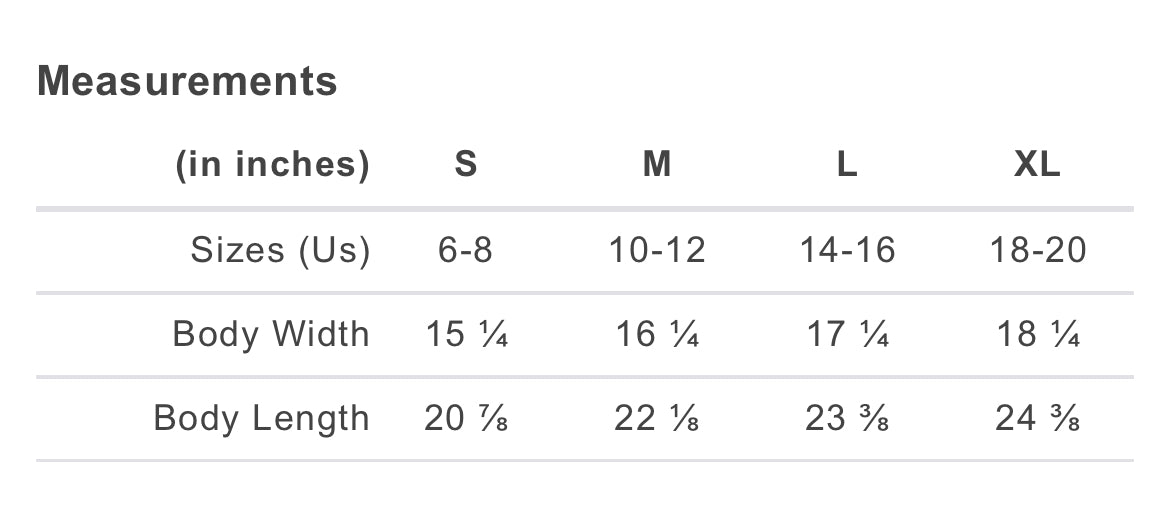Click the 6-8 US size cell
This screenshot has height=522, width=1170.
[466, 250]
